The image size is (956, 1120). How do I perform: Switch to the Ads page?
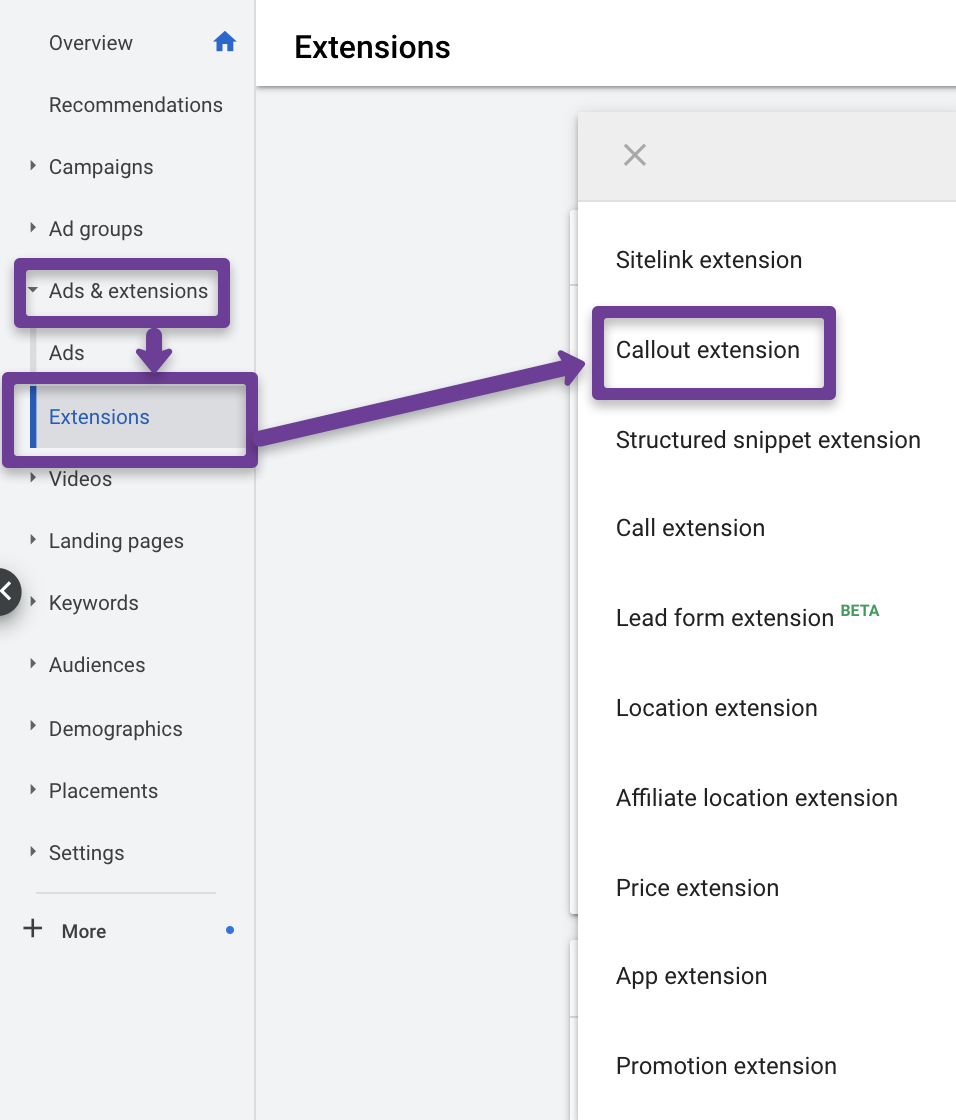66,352
